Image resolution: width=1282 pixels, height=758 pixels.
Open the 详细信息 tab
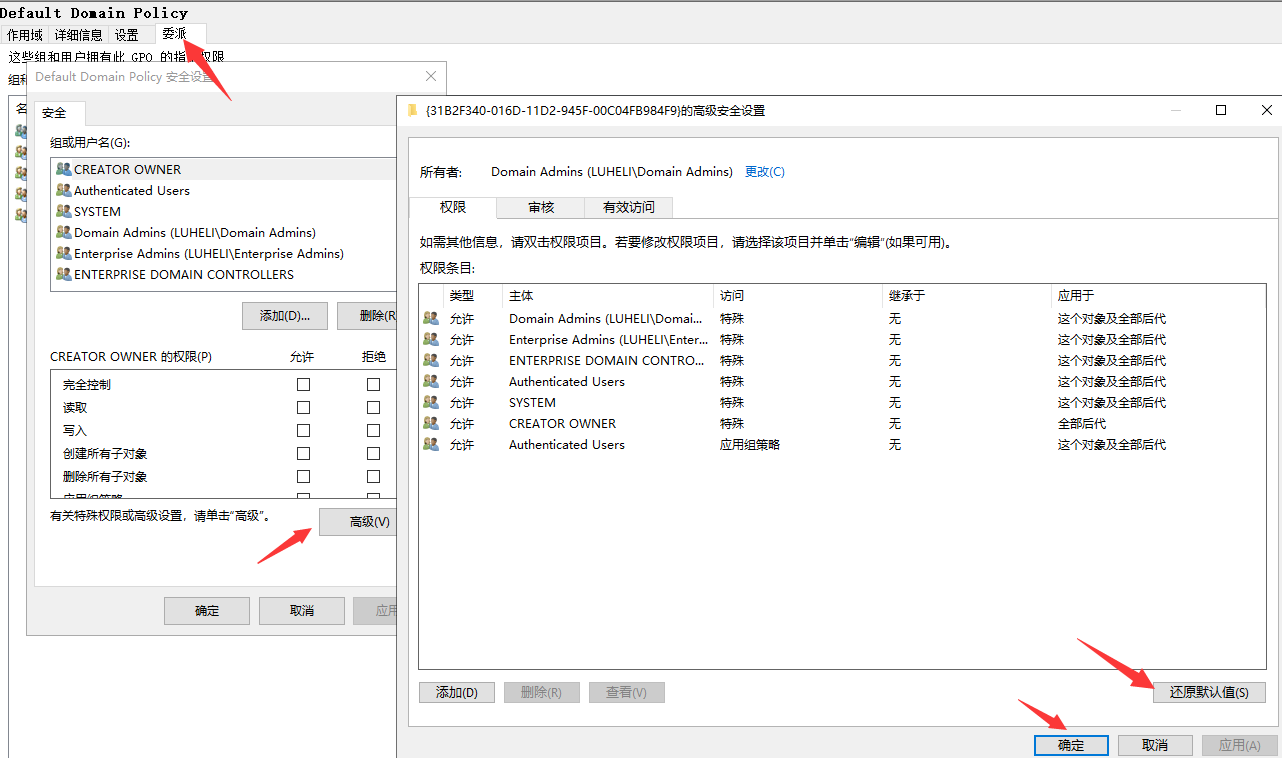click(78, 35)
